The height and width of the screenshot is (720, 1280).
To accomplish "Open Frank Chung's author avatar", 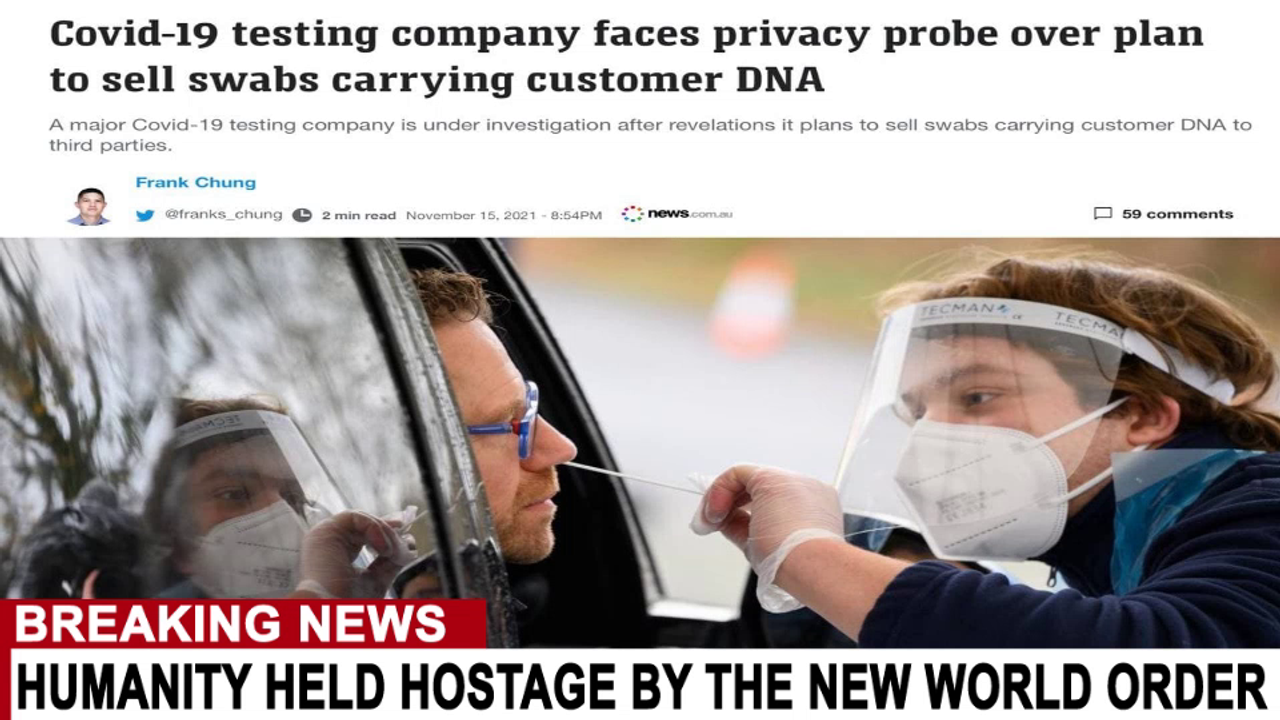I will [90, 206].
